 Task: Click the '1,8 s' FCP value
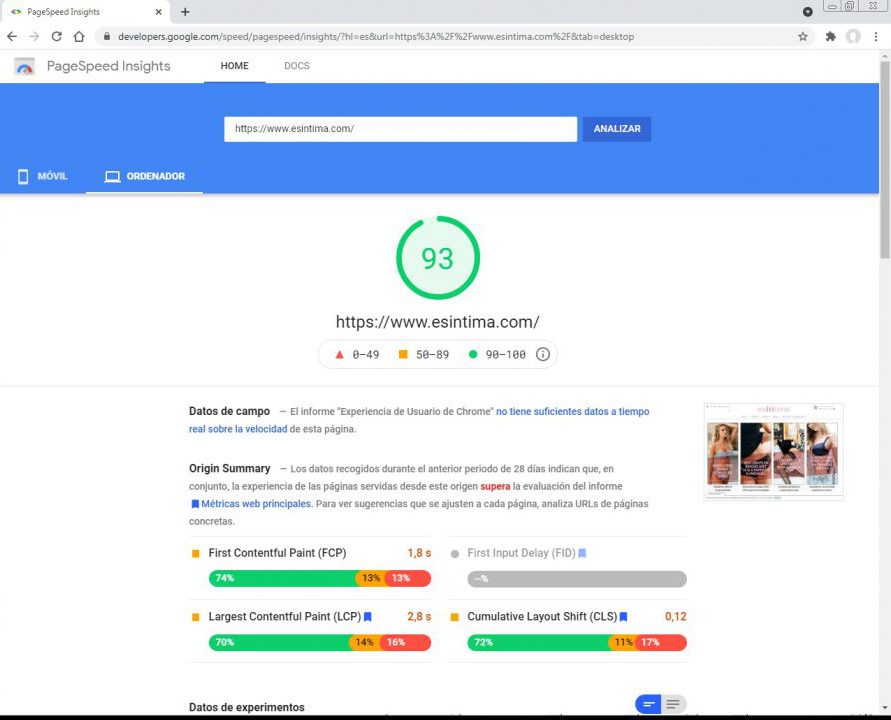click(x=419, y=553)
